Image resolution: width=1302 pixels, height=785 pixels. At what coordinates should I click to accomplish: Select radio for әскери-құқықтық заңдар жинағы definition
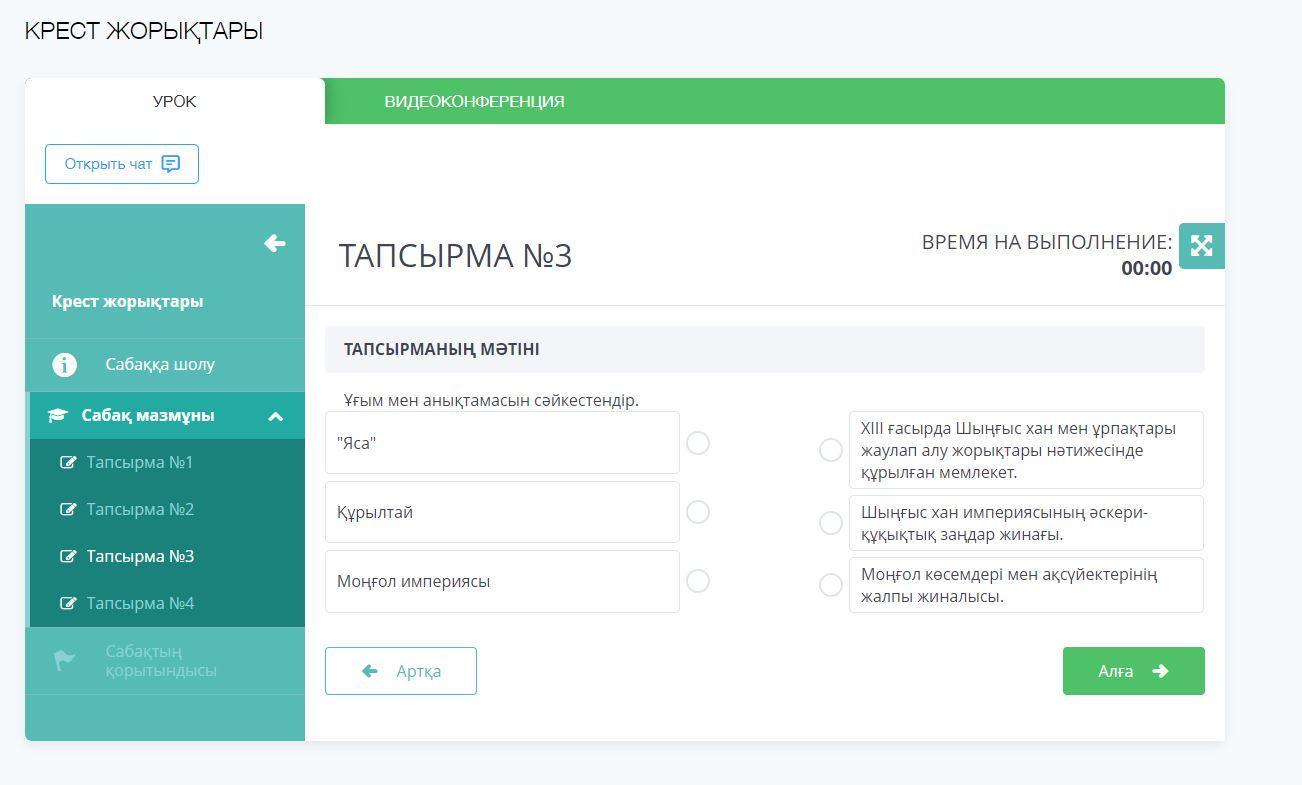point(830,523)
